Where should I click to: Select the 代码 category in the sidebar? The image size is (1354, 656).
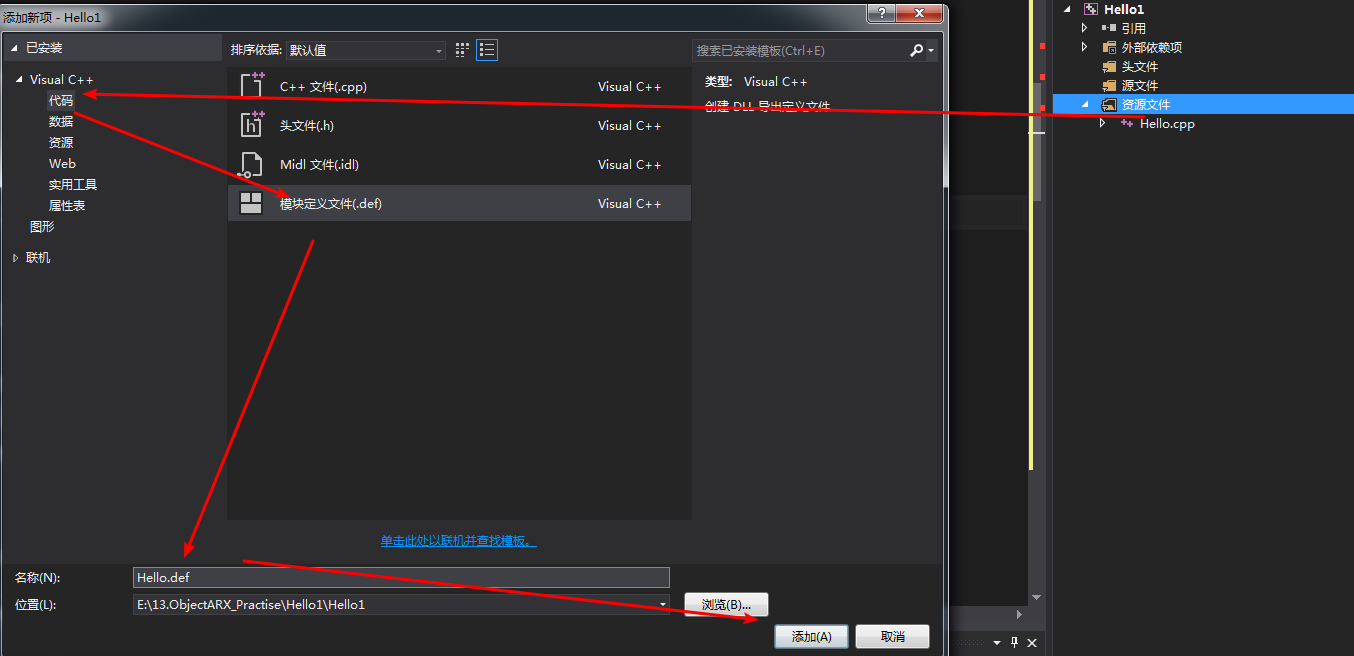[x=60, y=100]
